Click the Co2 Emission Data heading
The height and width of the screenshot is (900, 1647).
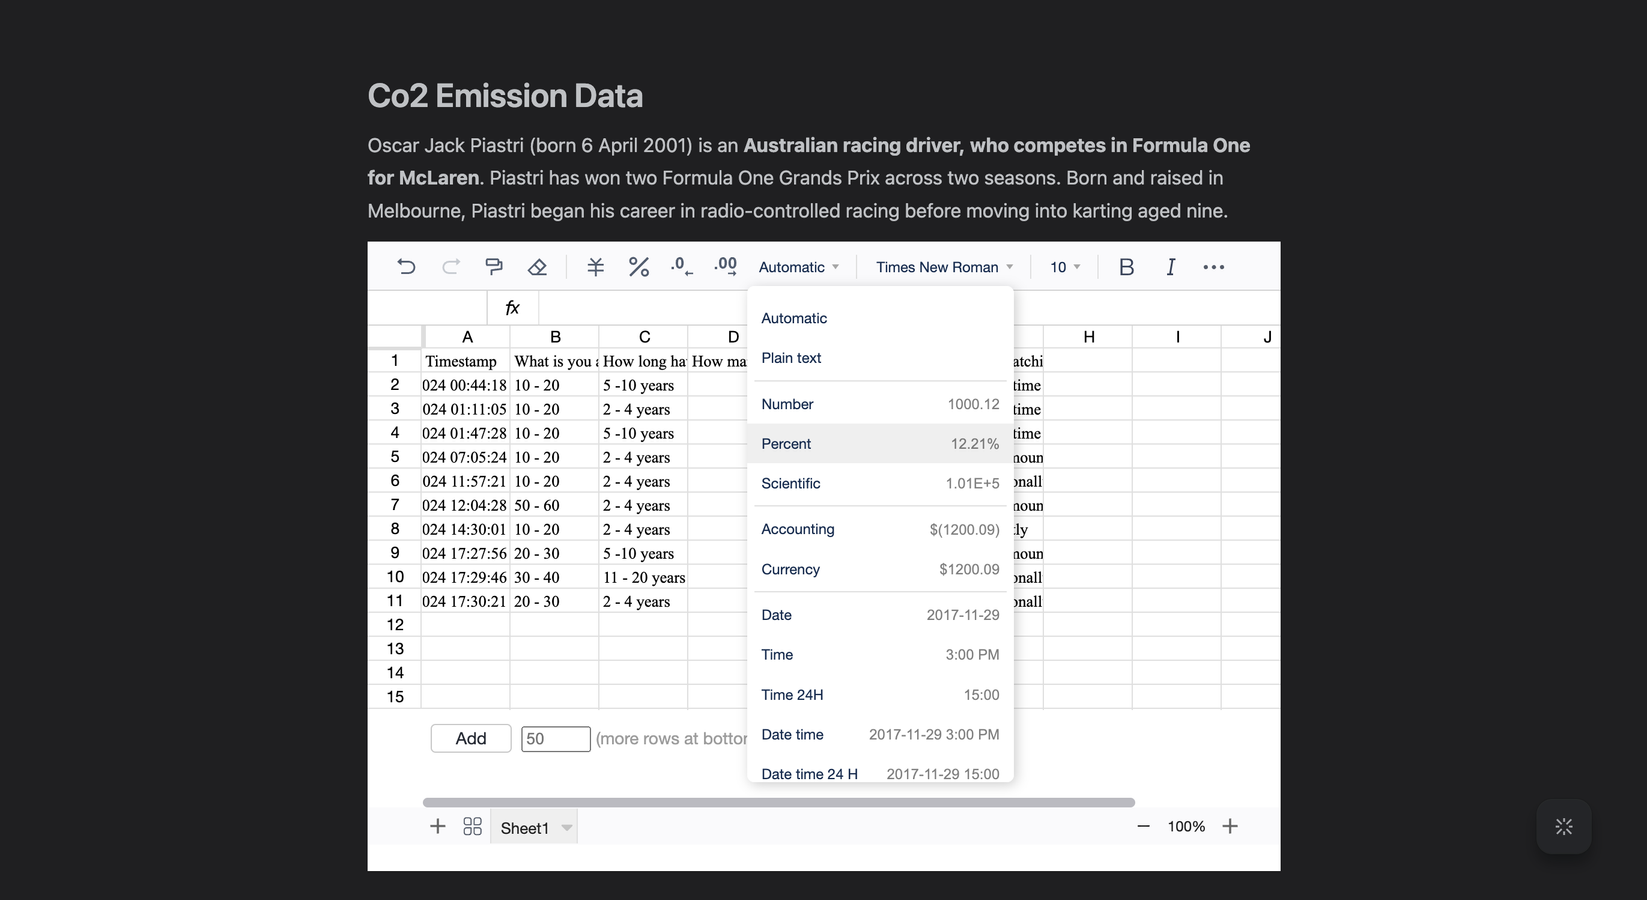tap(505, 96)
